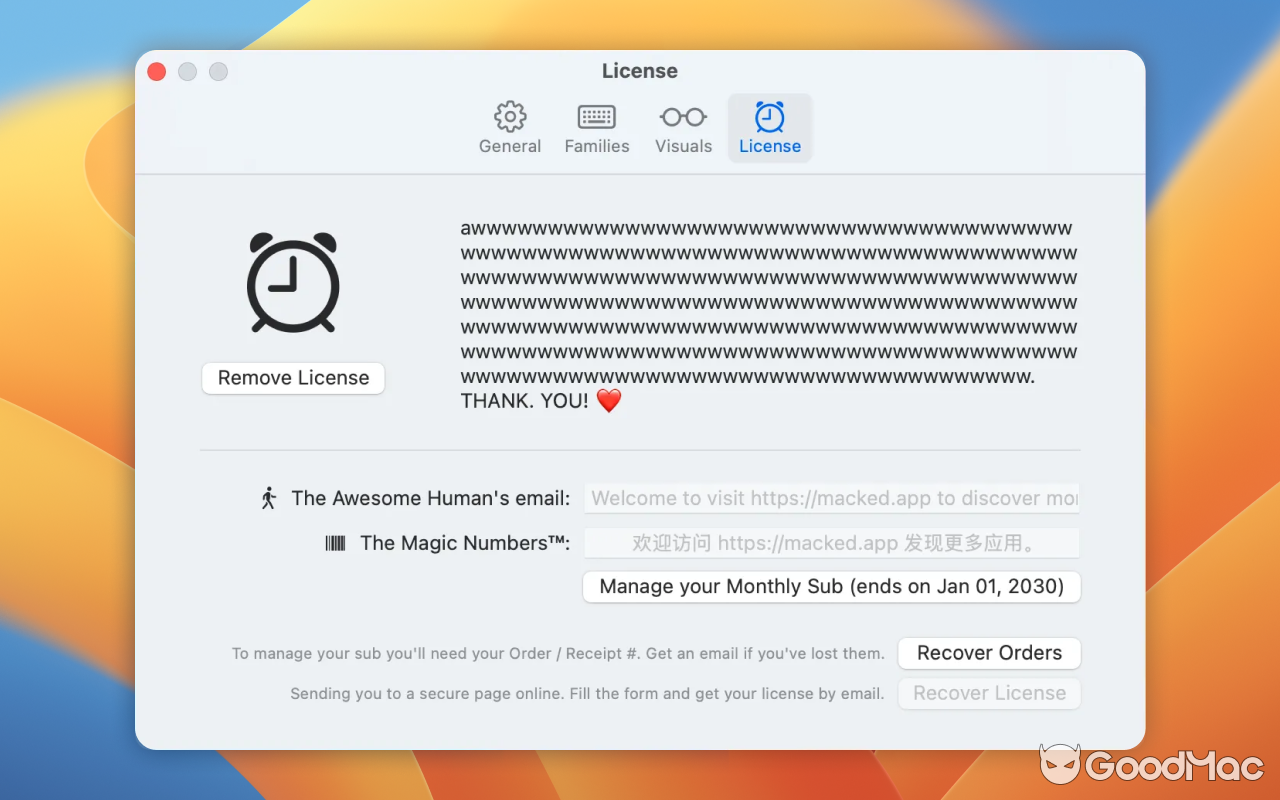Click the walking person icon beside email label
Viewport: 1280px width, 800px height.
click(268, 498)
